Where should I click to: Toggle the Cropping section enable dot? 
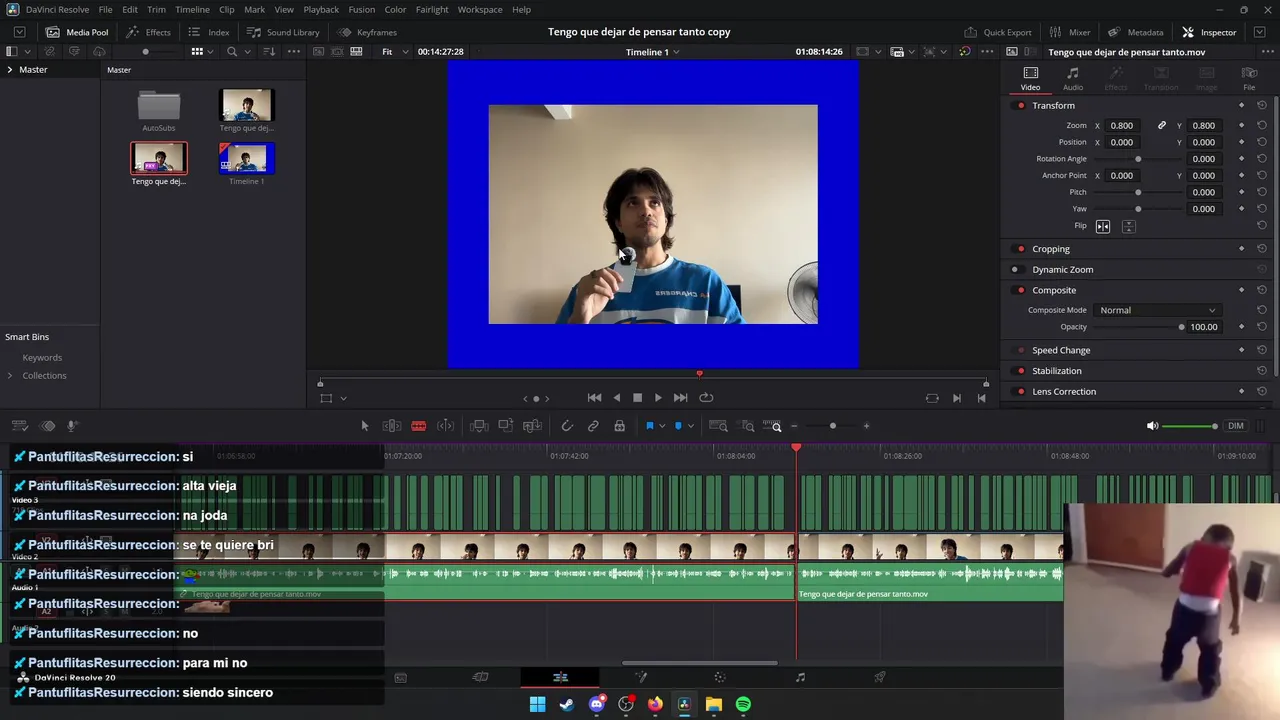pos(1020,249)
